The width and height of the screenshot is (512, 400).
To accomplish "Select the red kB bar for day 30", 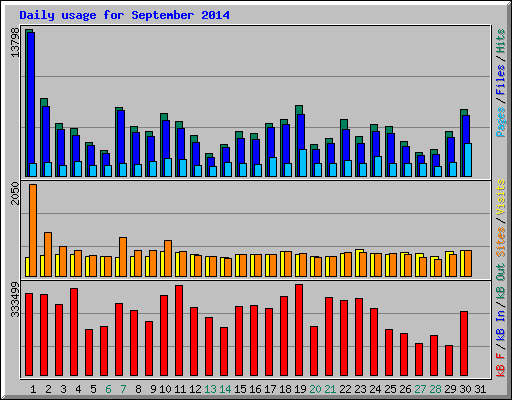I will (464, 344).
